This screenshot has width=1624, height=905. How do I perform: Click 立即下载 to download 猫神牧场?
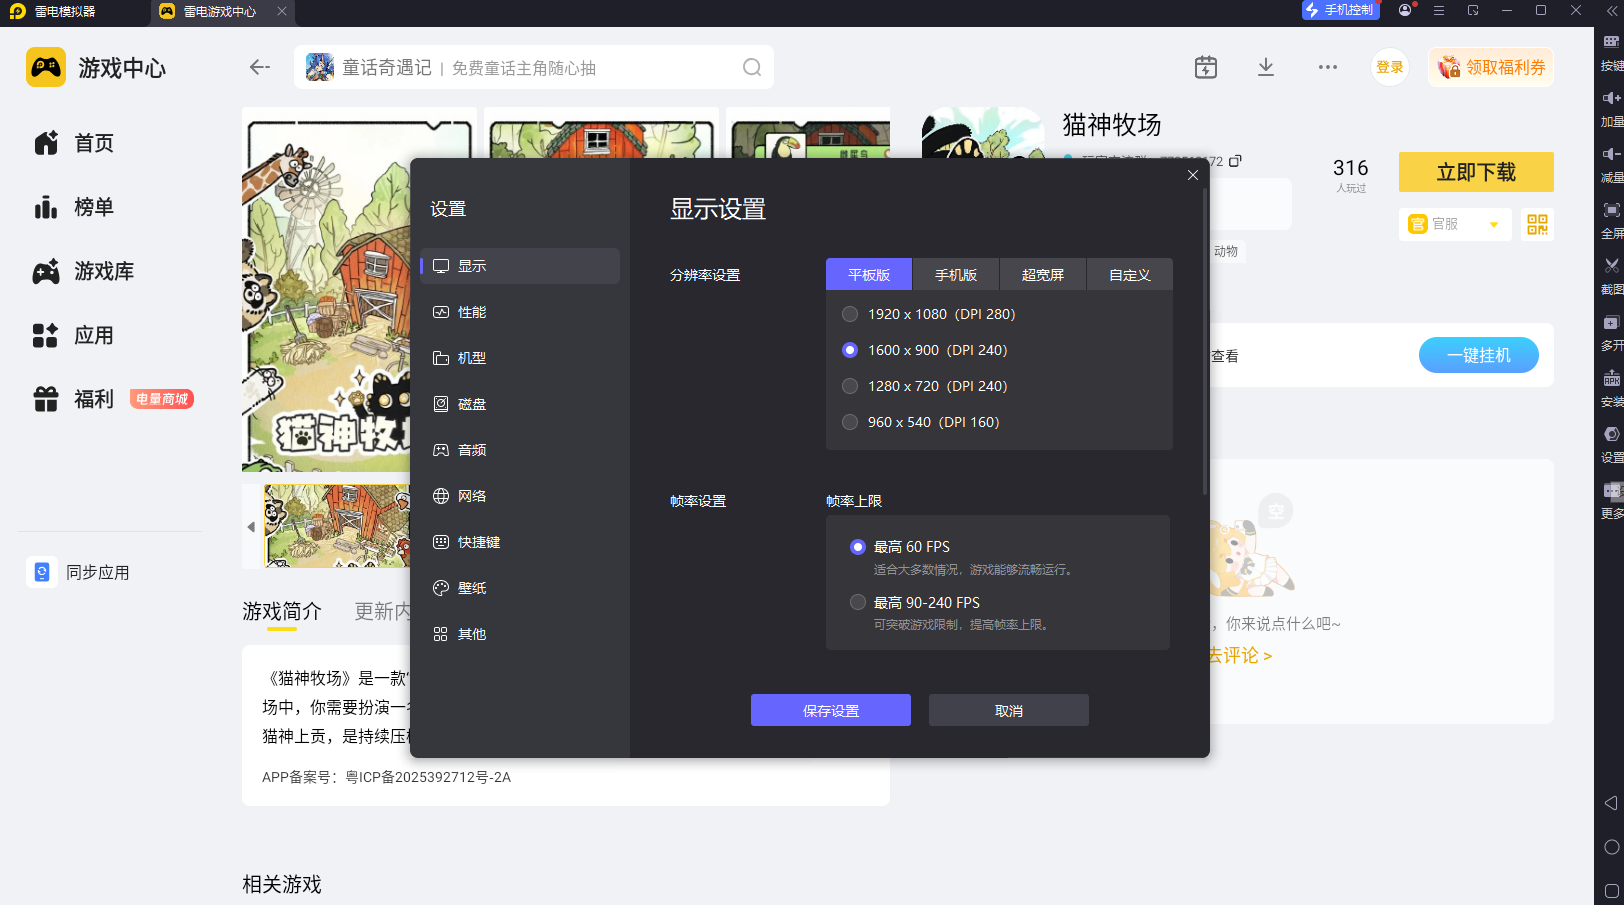pos(1476,172)
